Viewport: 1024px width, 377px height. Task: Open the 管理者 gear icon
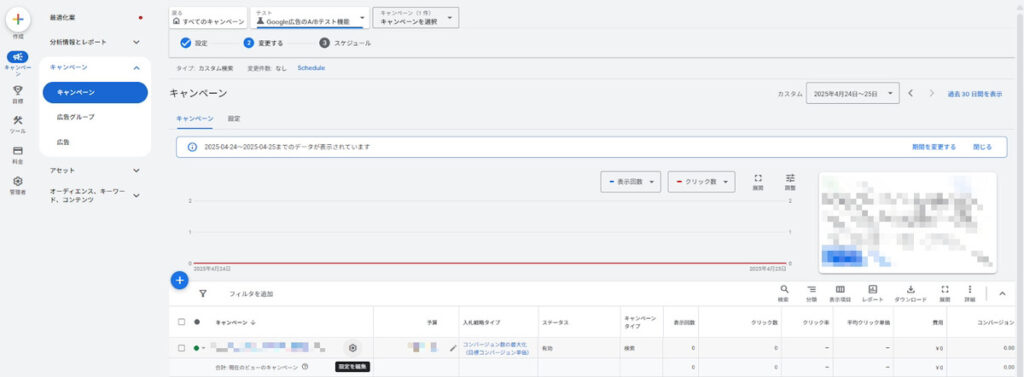[x=18, y=181]
